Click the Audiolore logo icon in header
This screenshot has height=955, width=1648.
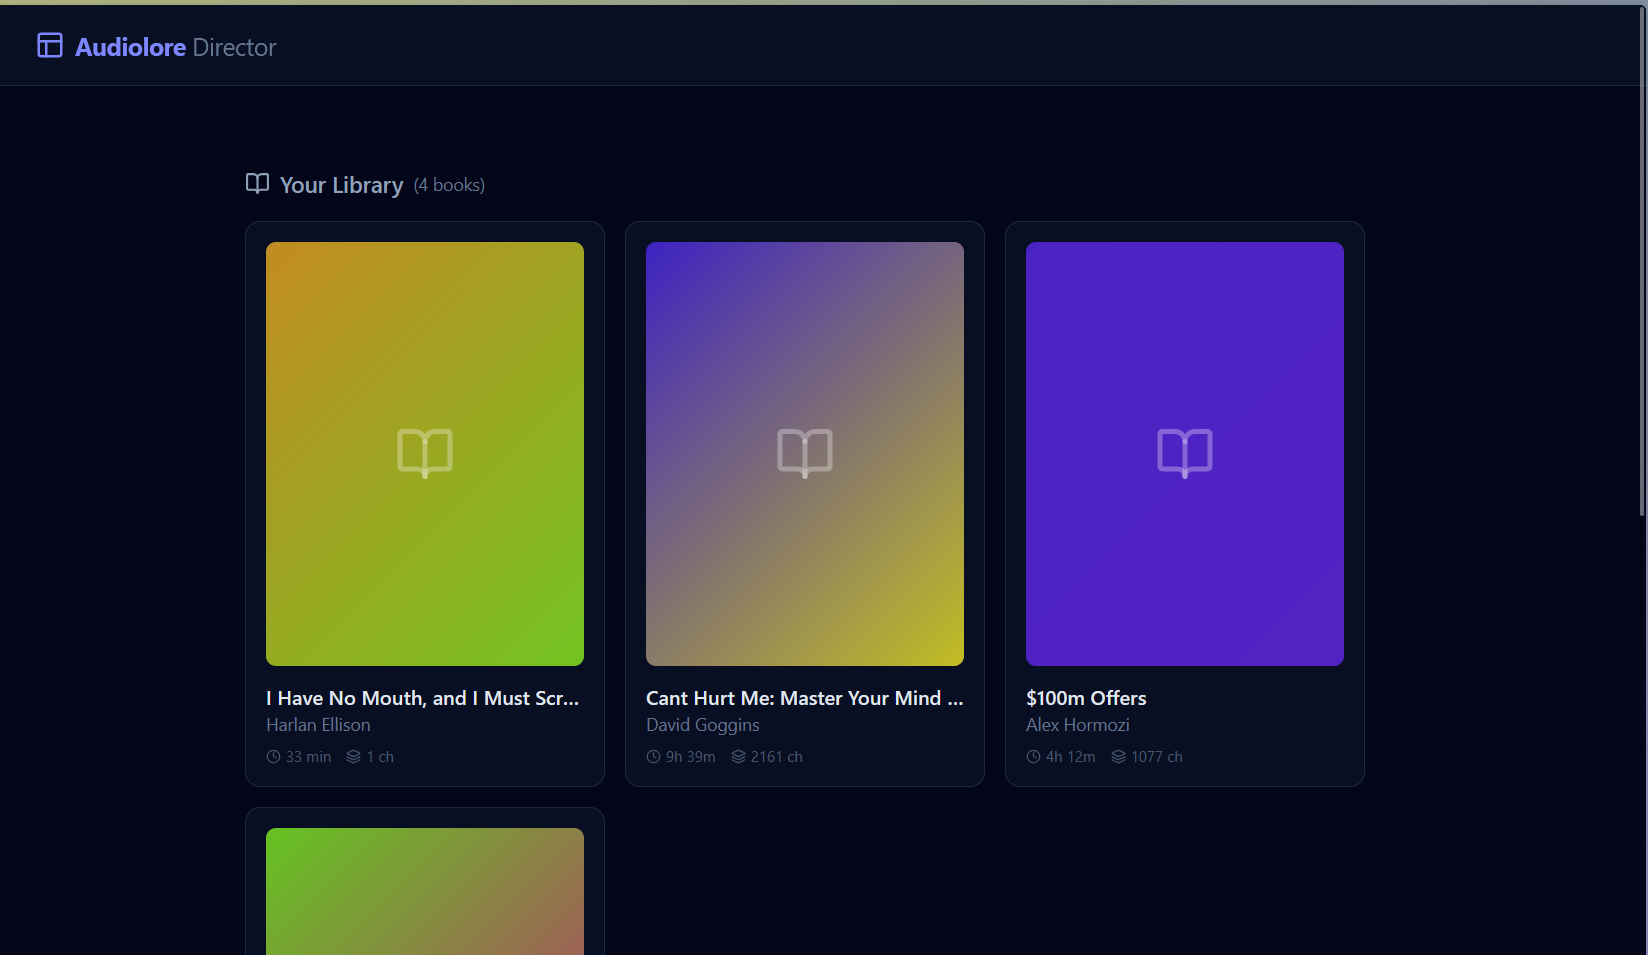point(50,45)
